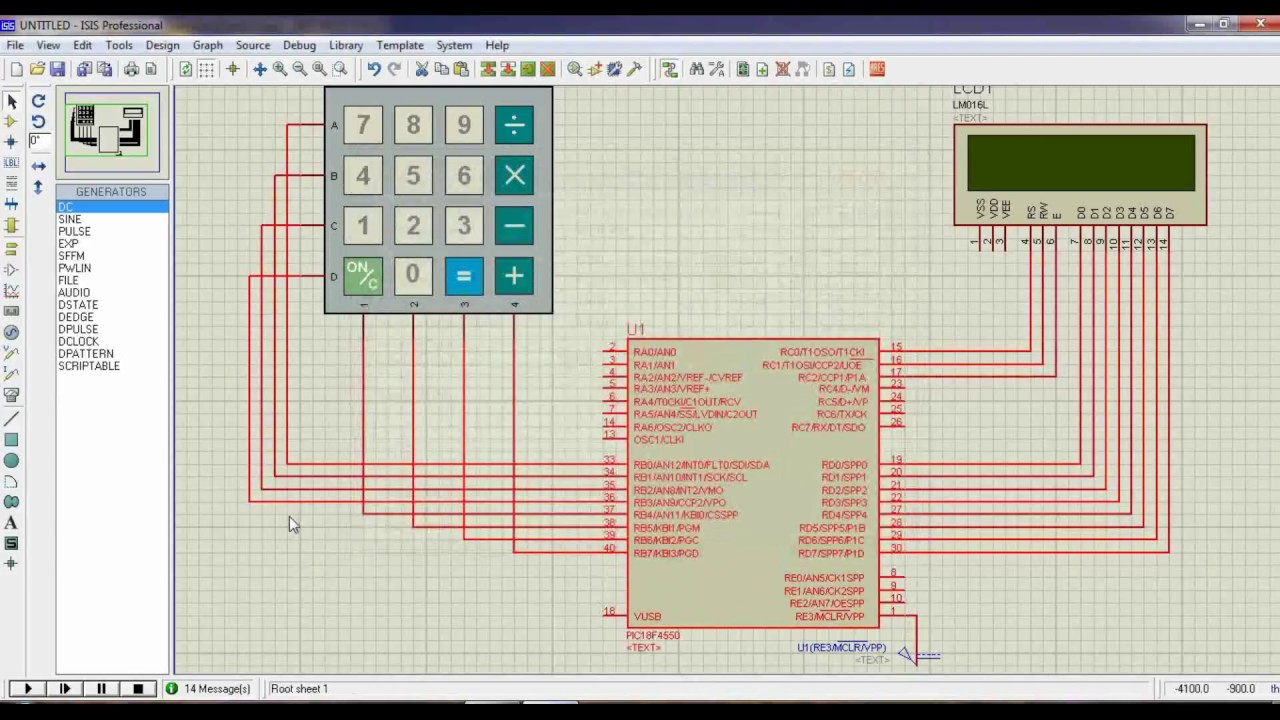Click the overview thumbnail of the schematic
The image size is (1280, 720).
110,132
